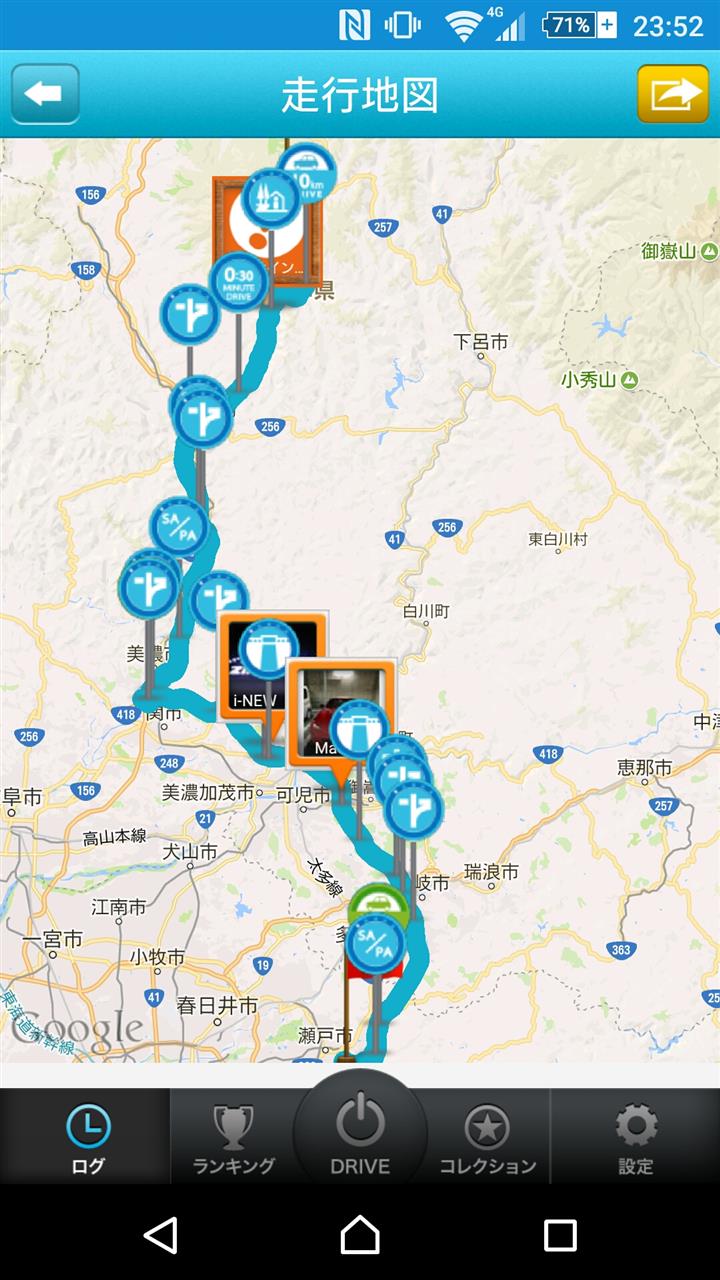Screen dimensions: 720x1280
Task: Tap the SA/PA marker near Seto
Action: coord(376,943)
